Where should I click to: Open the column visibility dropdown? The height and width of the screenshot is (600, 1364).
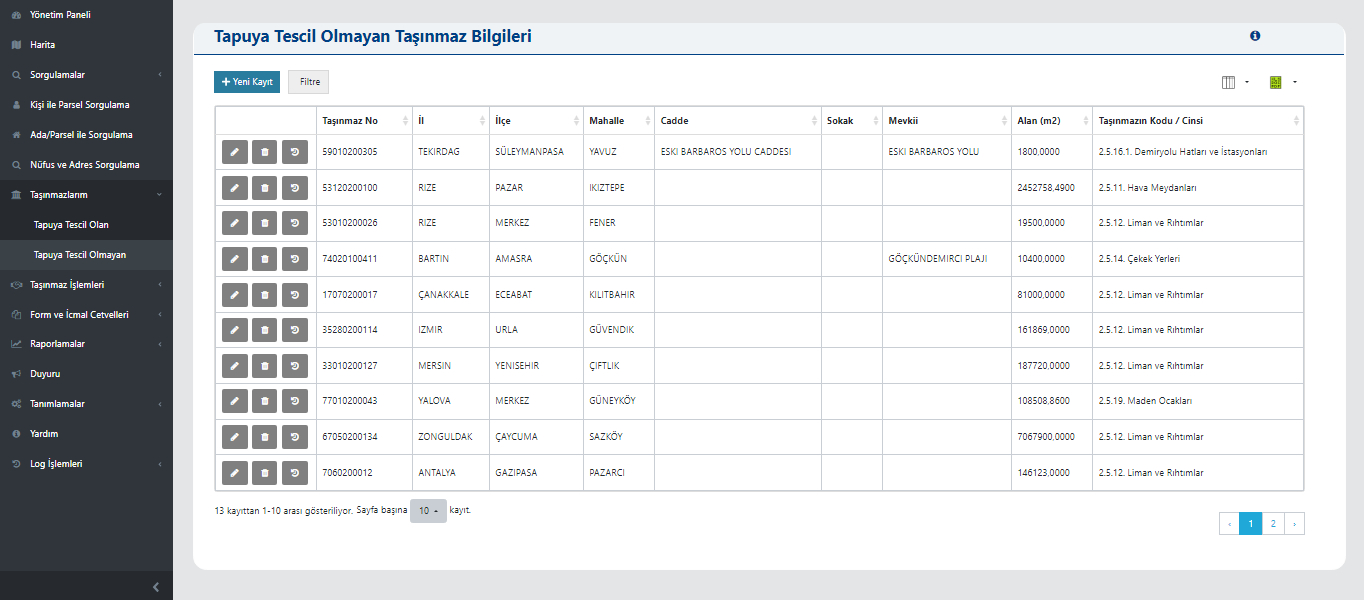click(x=1235, y=82)
